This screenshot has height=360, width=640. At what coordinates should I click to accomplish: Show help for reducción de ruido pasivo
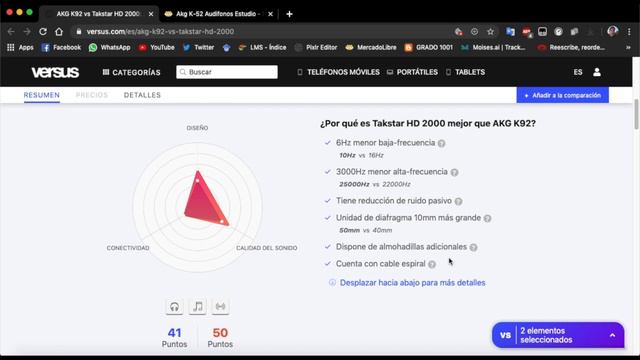458,201
